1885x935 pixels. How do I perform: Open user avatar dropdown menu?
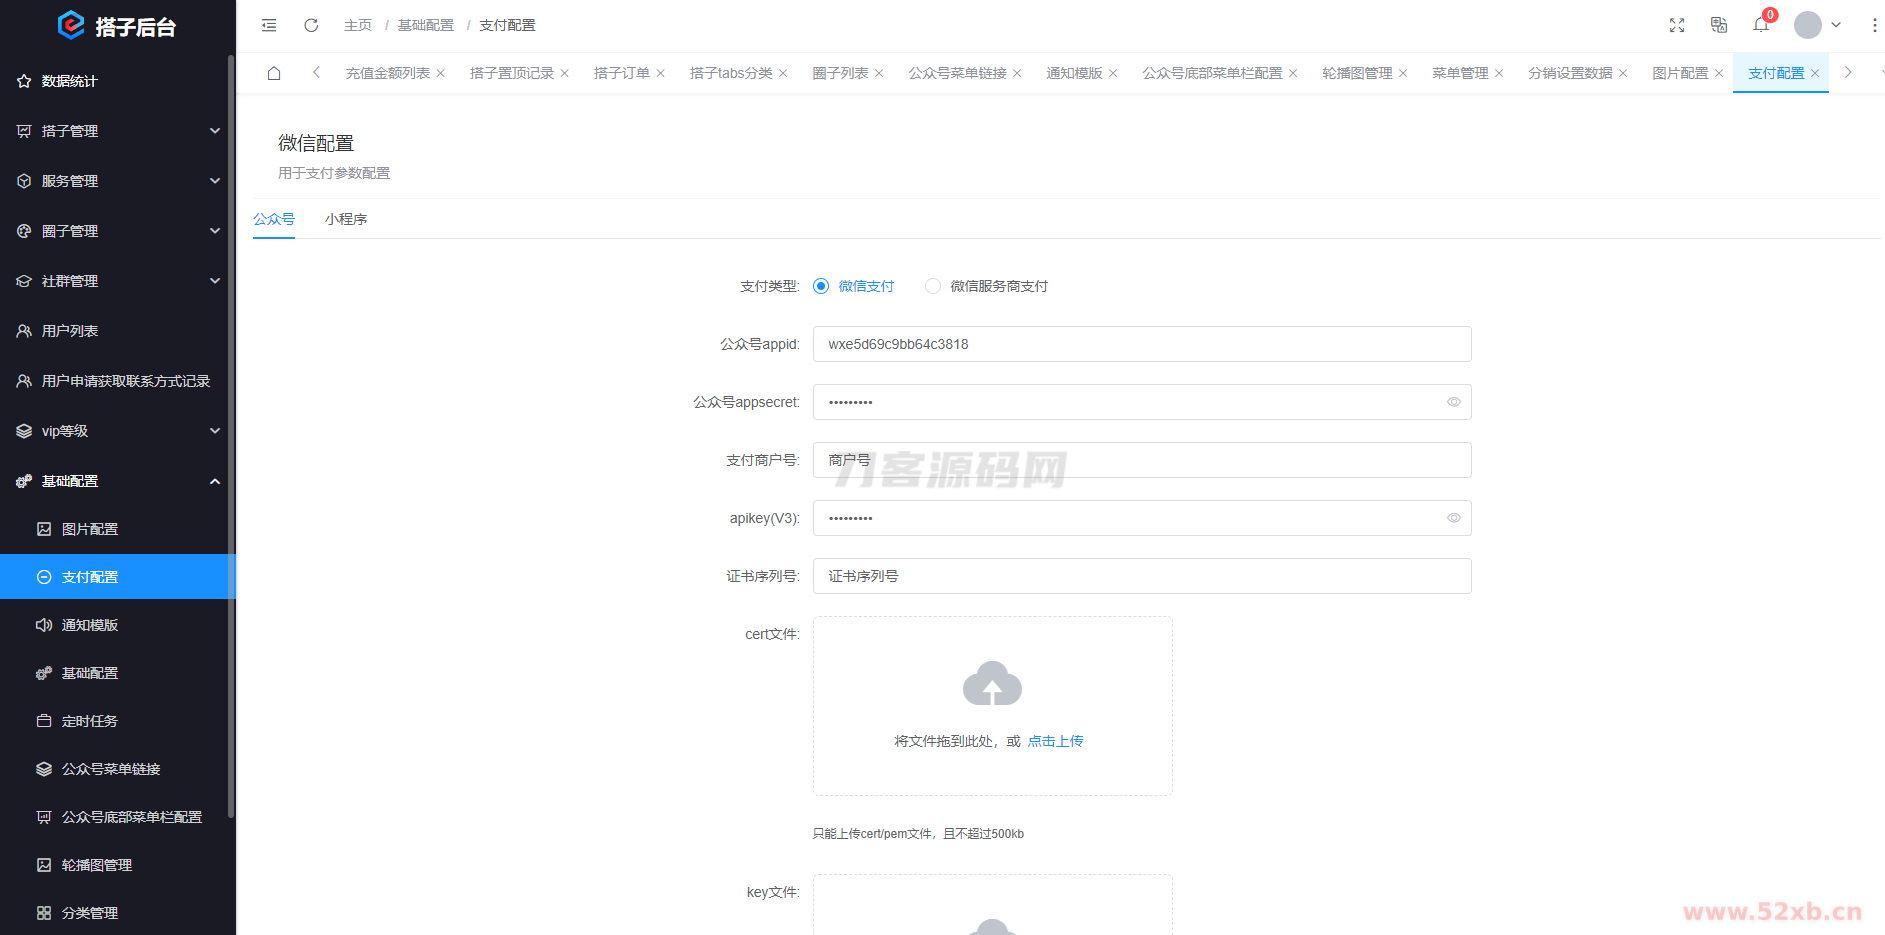click(x=1817, y=25)
